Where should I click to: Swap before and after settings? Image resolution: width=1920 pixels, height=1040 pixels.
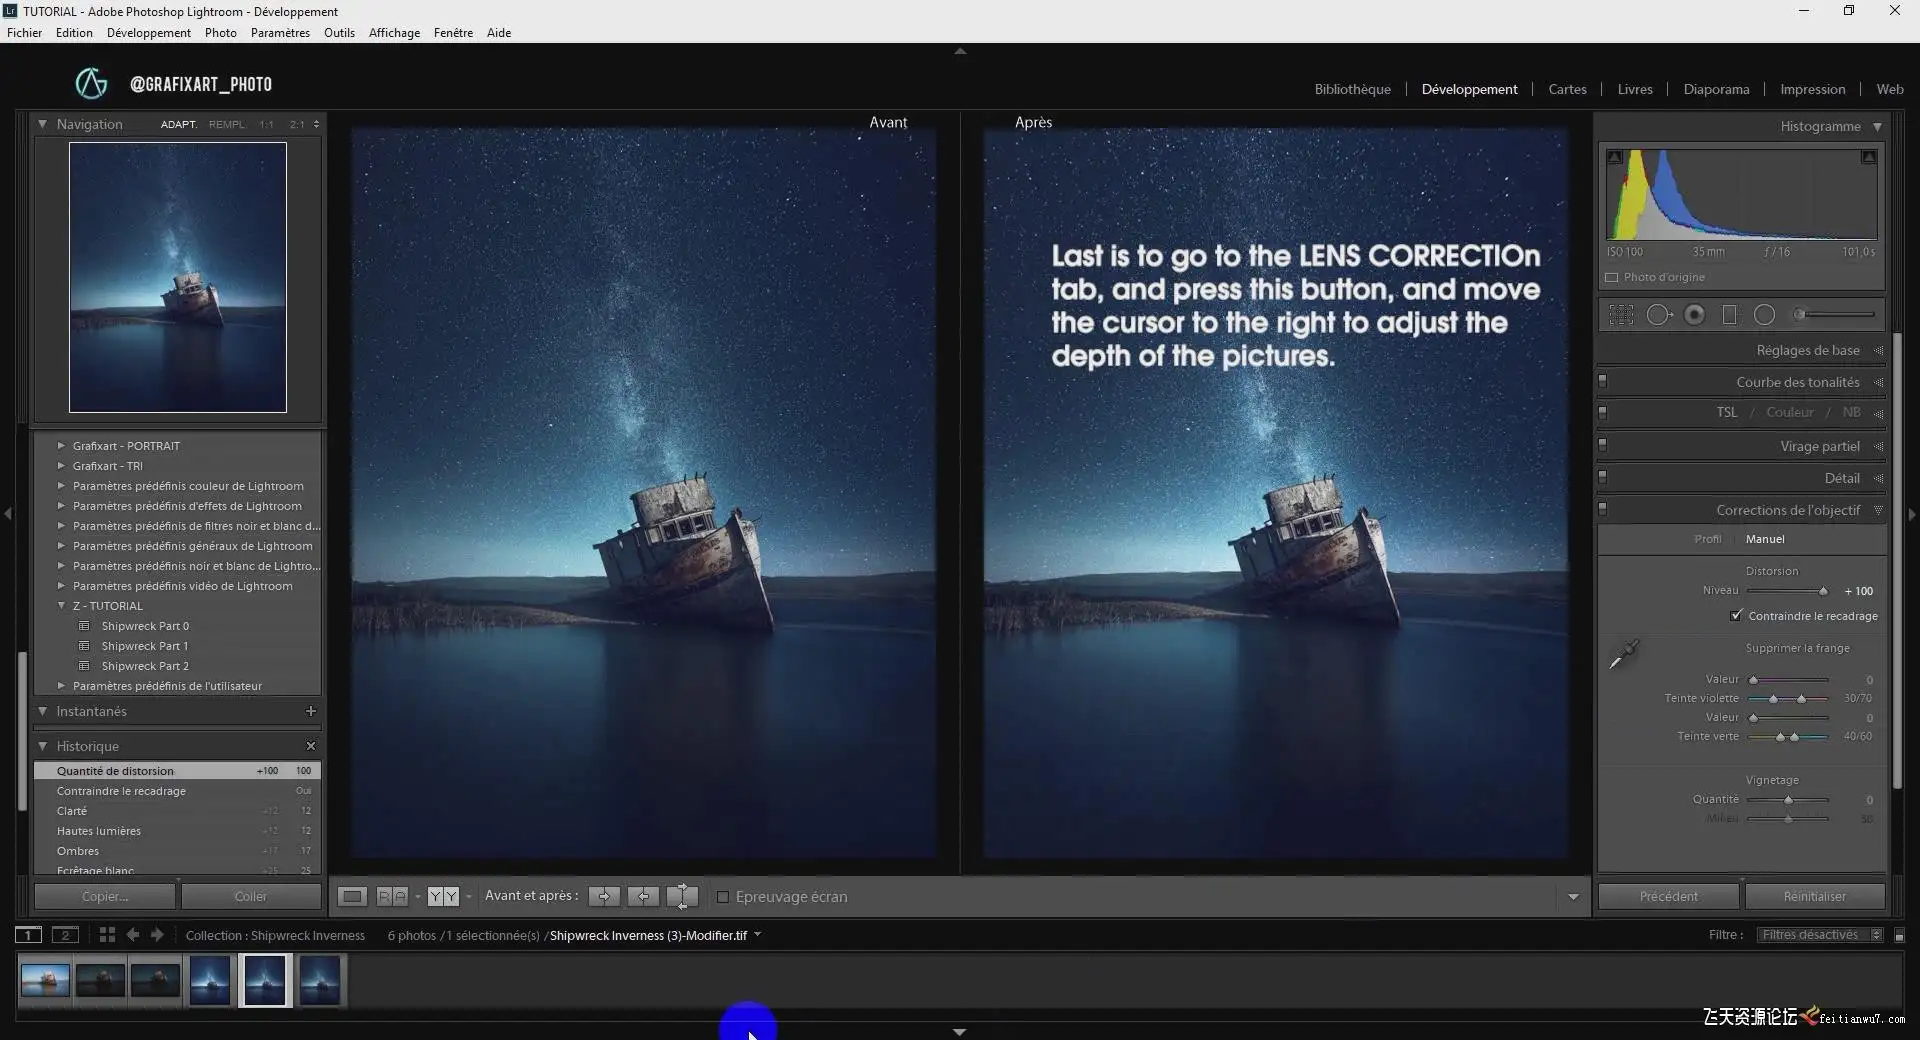[x=682, y=897]
